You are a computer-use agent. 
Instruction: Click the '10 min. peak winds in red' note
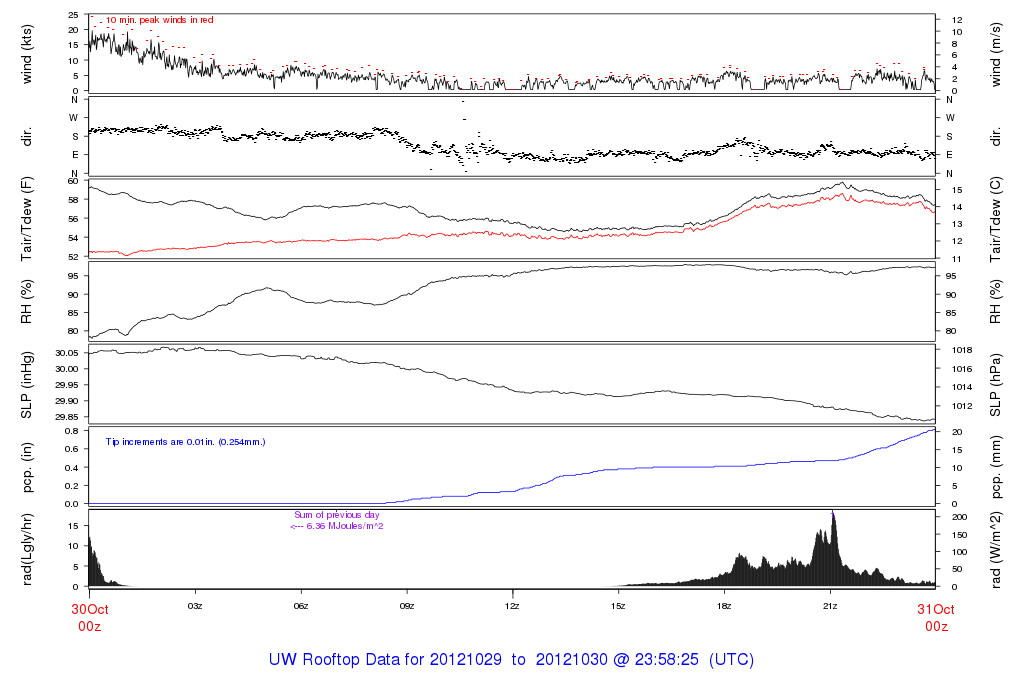click(160, 20)
